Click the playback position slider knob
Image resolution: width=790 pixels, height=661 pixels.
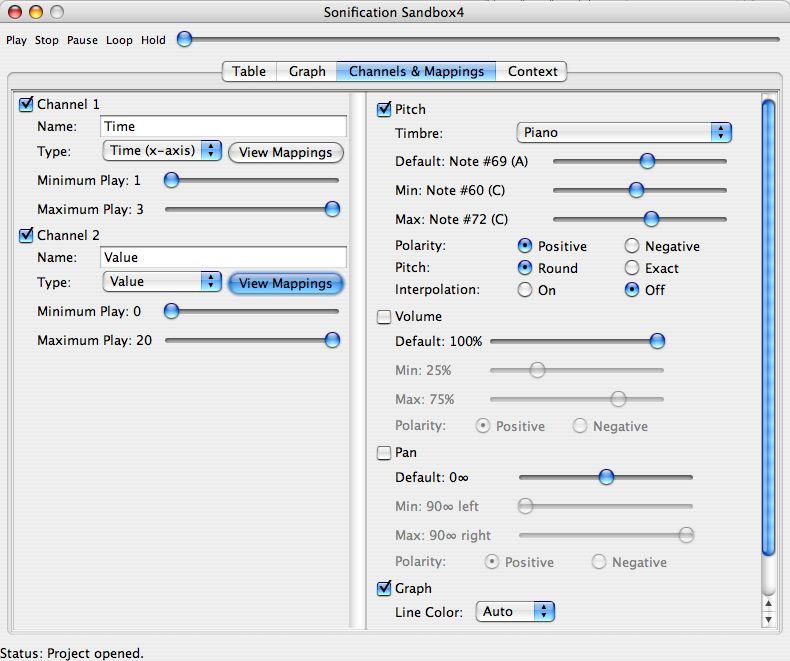click(x=185, y=39)
